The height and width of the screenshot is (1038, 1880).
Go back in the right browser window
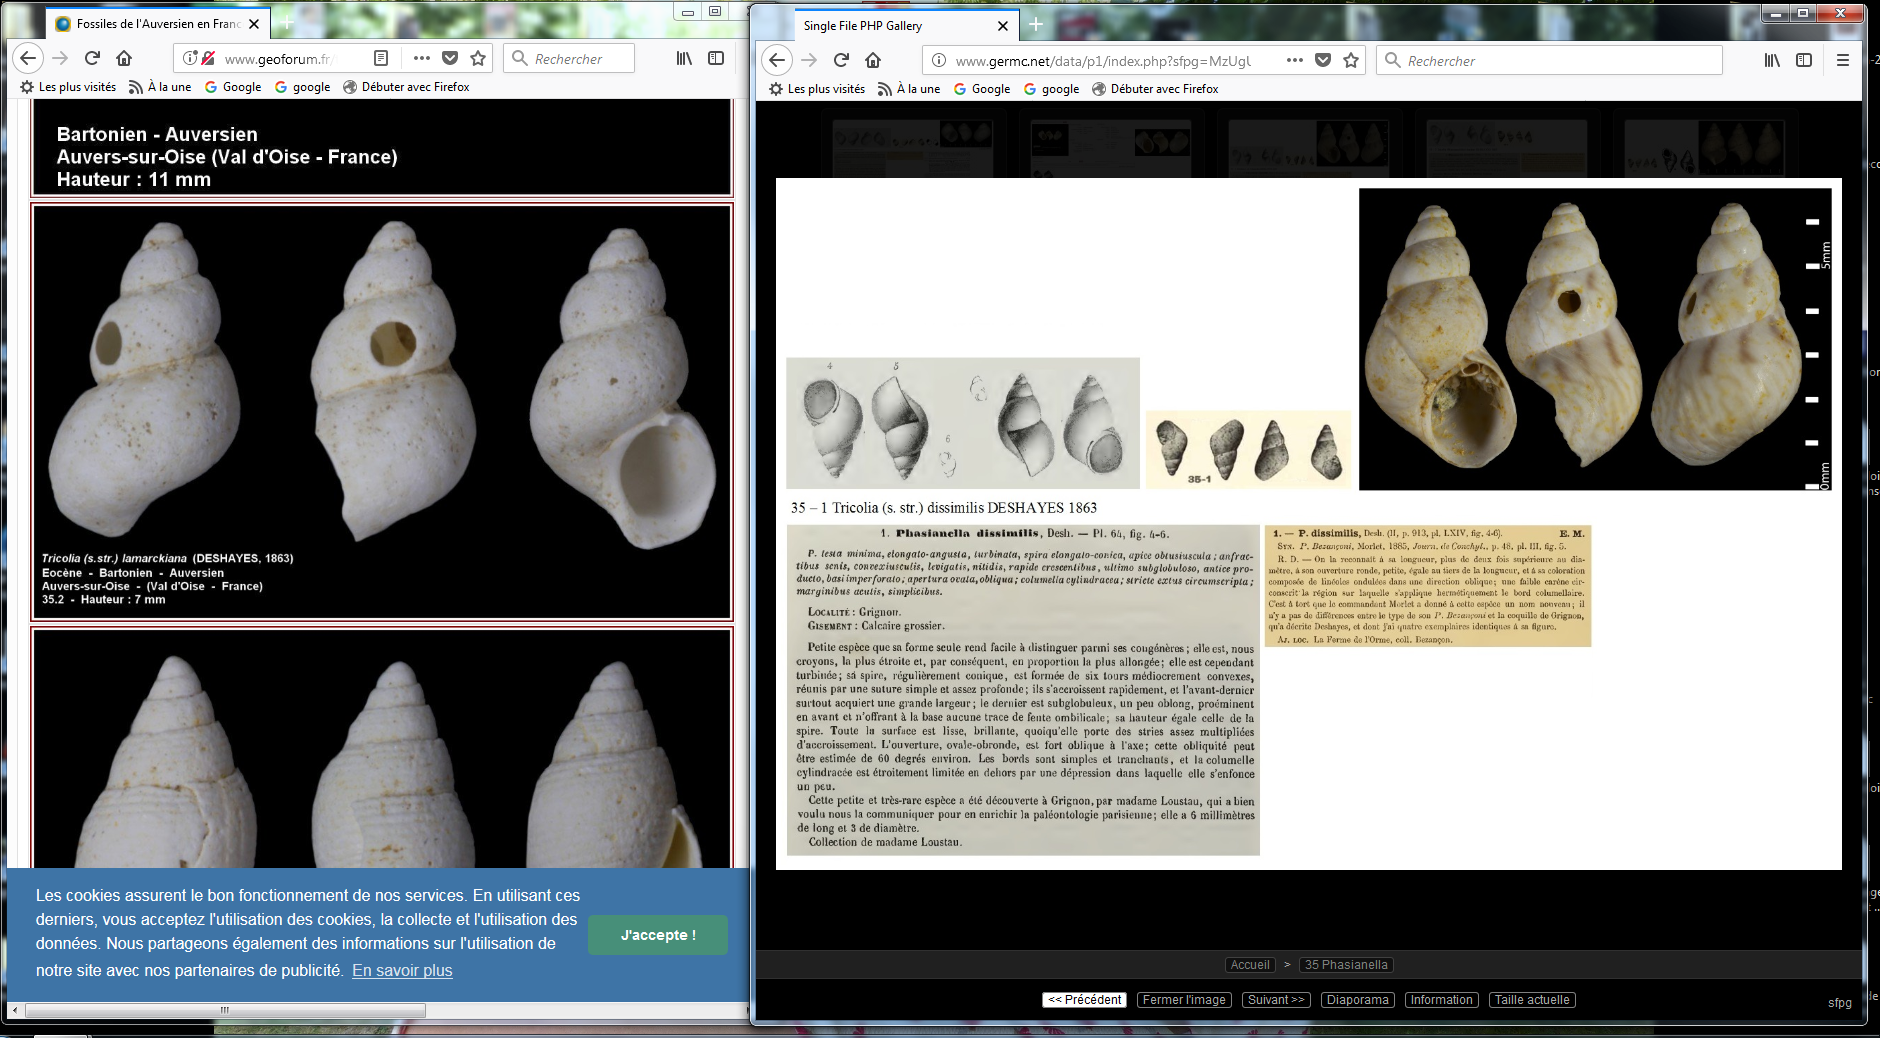pyautogui.click(x=777, y=60)
